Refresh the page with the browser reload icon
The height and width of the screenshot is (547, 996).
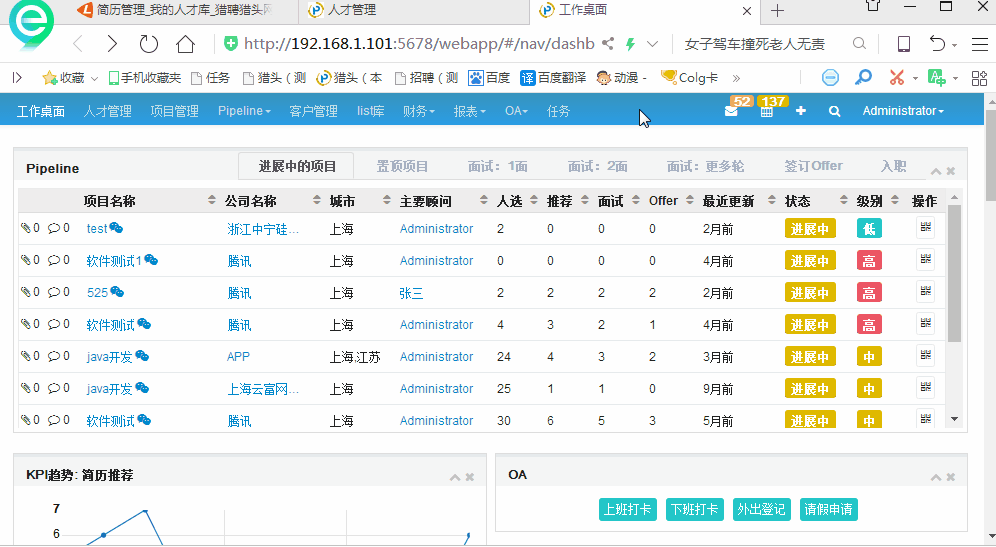[x=149, y=44]
